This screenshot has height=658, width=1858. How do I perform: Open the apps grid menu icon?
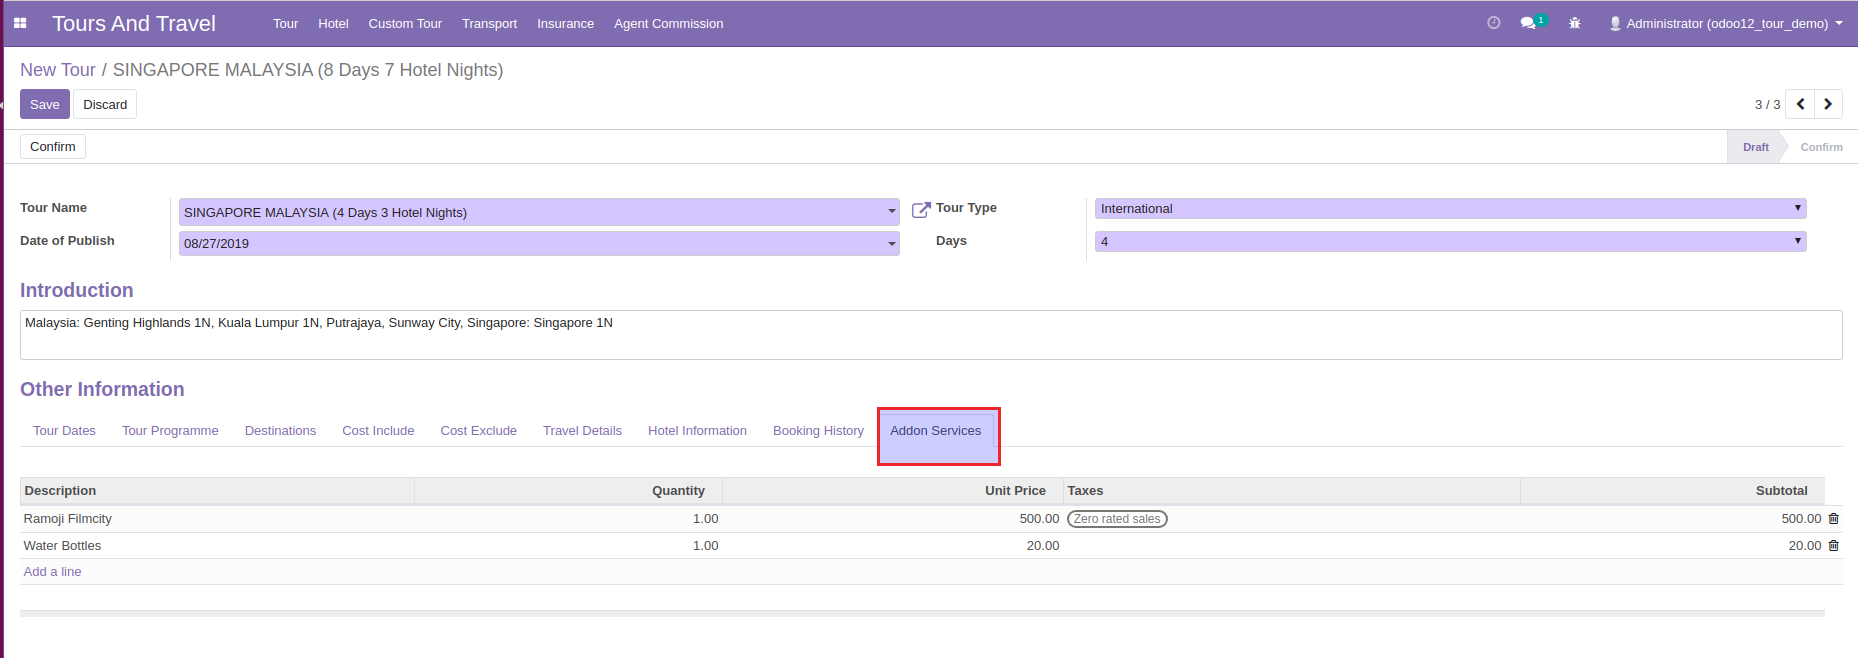20,23
